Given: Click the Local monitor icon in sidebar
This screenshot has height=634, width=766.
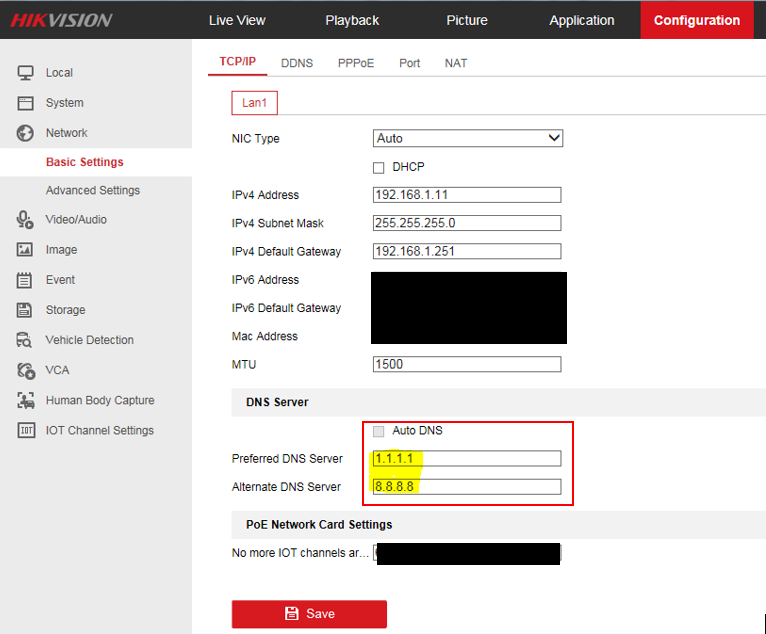Looking at the screenshot, I should tap(26, 73).
